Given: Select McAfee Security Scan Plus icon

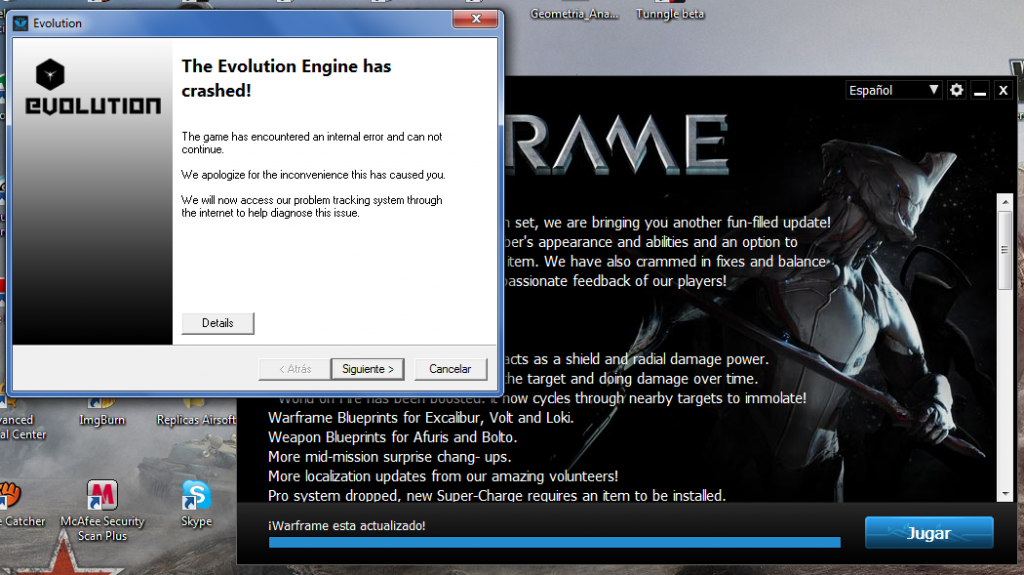Looking at the screenshot, I should coord(102,511).
